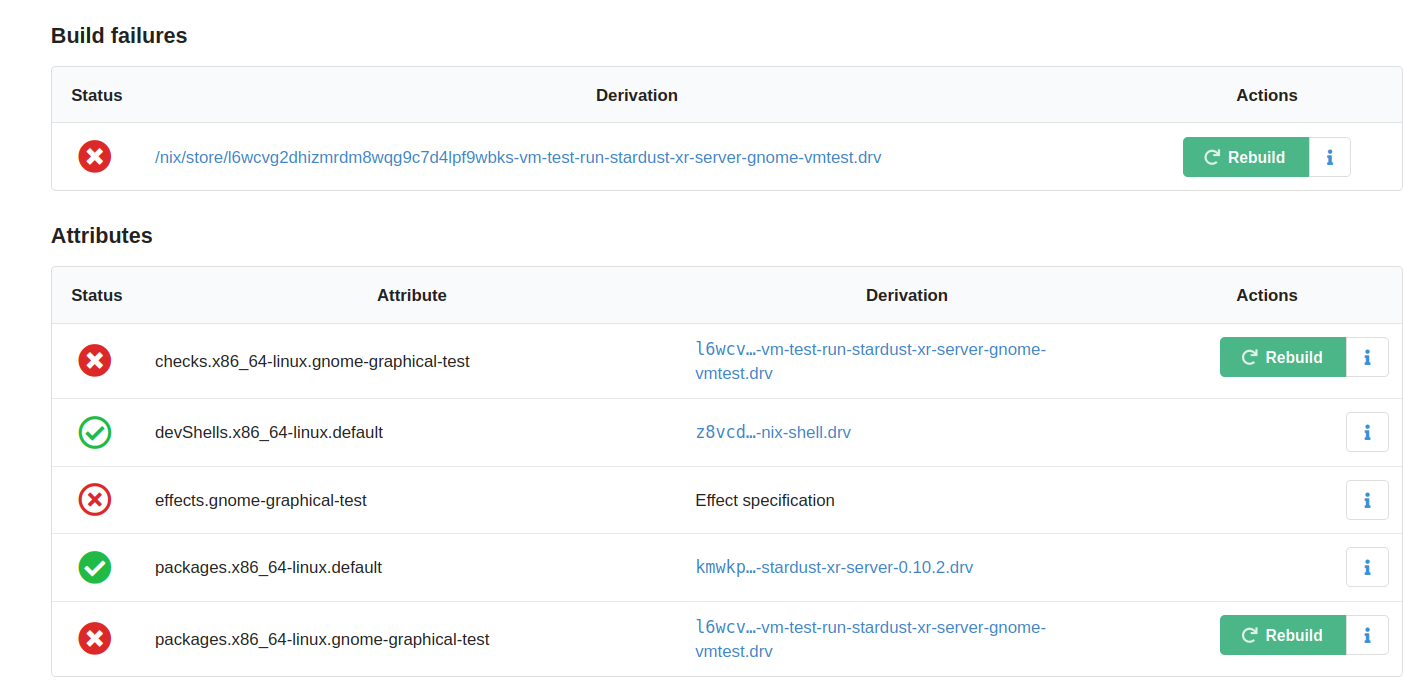
Task: Click green success icon for devShells.x86_64-linux.default
Action: 95,433
